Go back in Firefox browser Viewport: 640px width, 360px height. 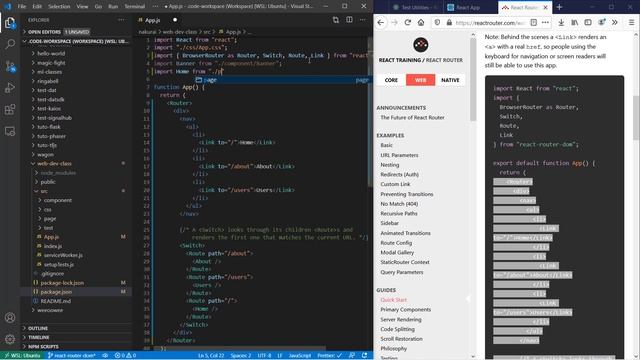[x=380, y=22]
